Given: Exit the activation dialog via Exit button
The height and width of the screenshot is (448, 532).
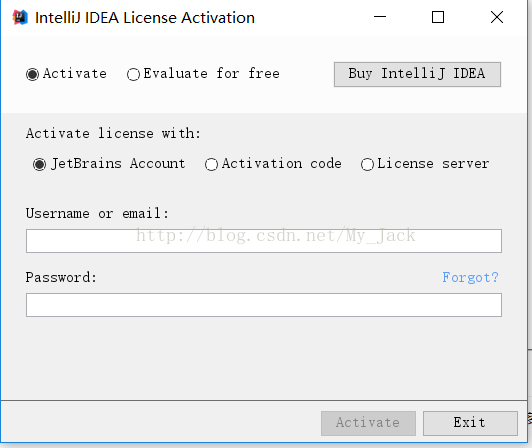Looking at the screenshot, I should pyautogui.click(x=470, y=423).
